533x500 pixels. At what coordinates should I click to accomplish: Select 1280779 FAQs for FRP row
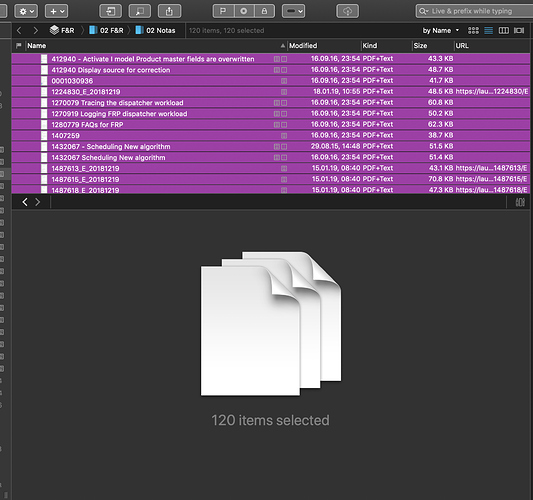[x=271, y=124]
